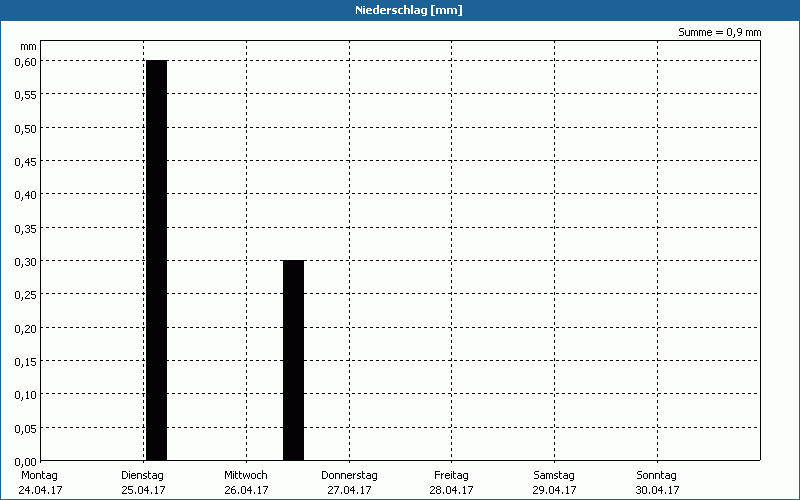The height and width of the screenshot is (500, 800).
Task: Click the 'Montag' day label
Action: point(39,475)
